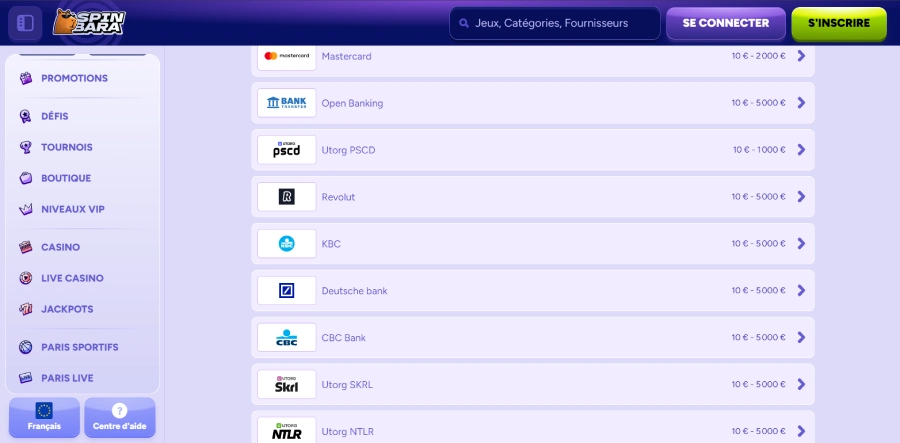Go to Live Casino section
Viewport: 900px width, 443px height.
click(x=71, y=278)
